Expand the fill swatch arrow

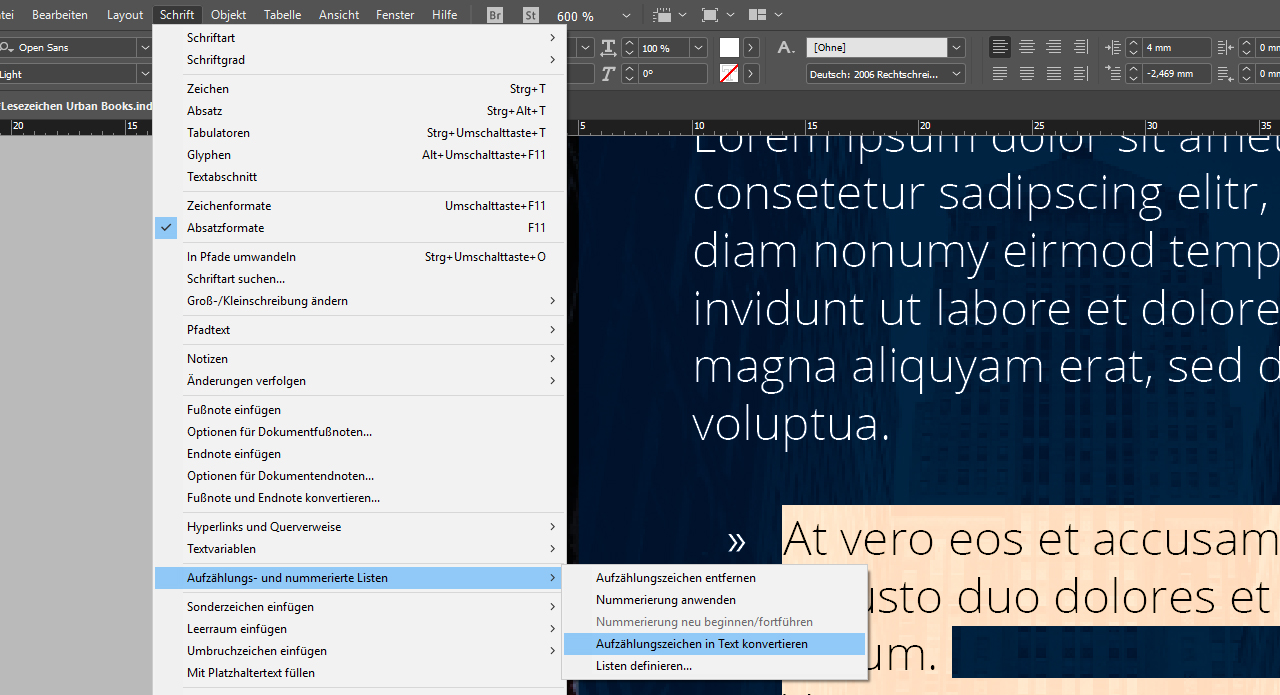pyautogui.click(x=751, y=47)
